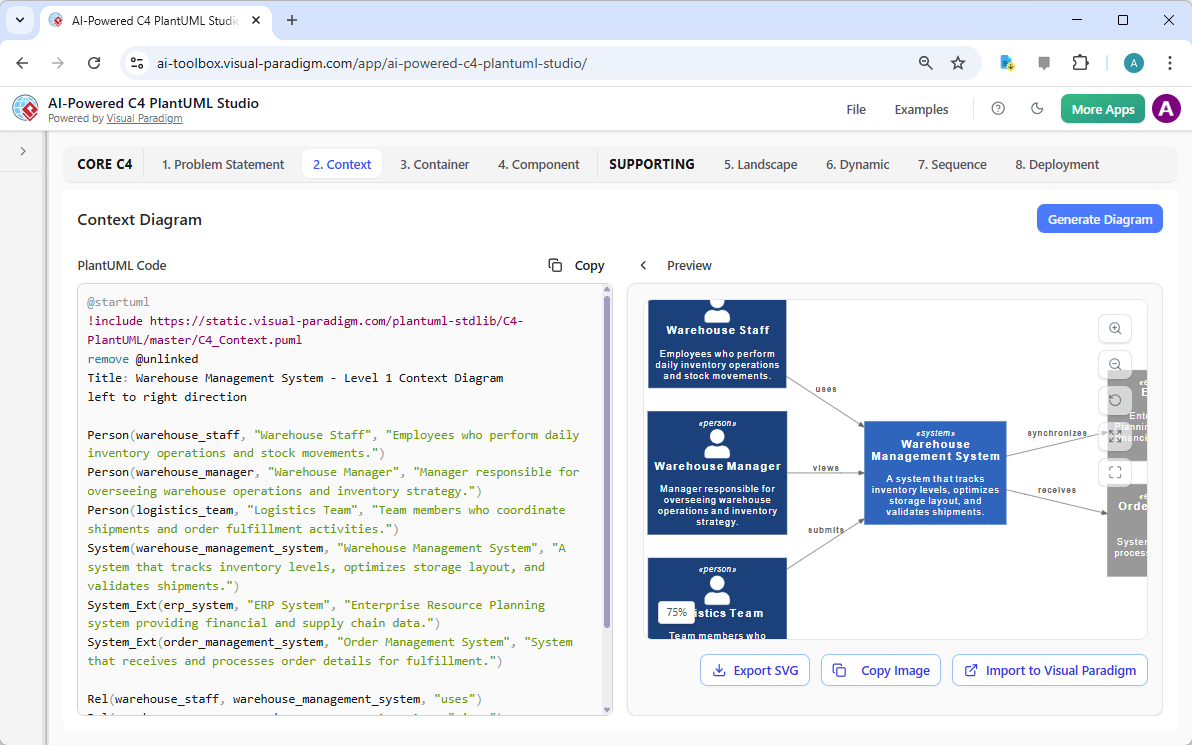Reset the diagram preview rotation
Viewport: 1192px width, 745px height.
coord(1114,400)
